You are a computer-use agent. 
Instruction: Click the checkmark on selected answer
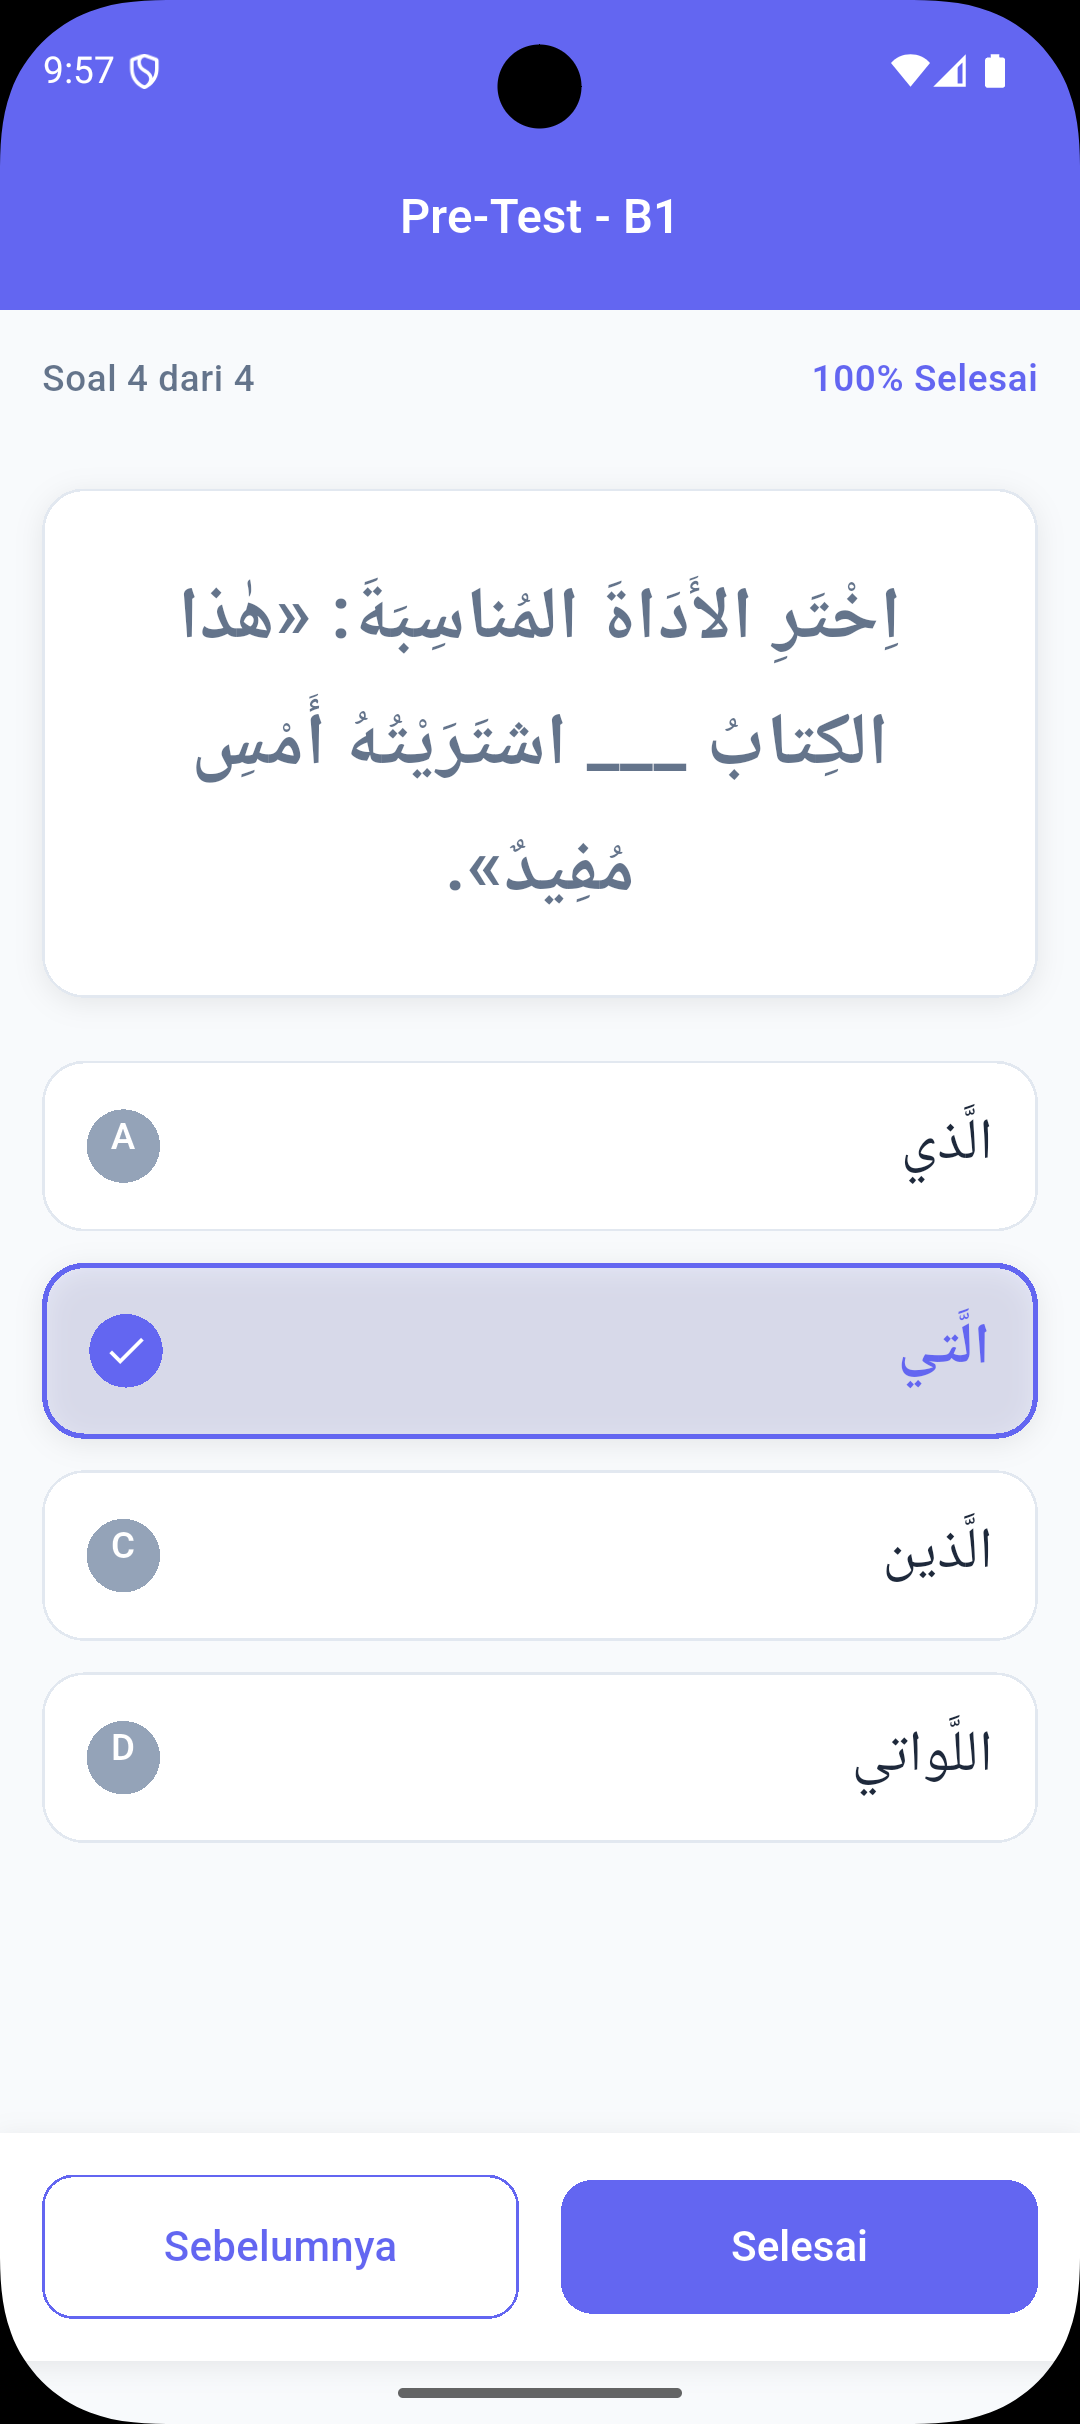point(126,1350)
